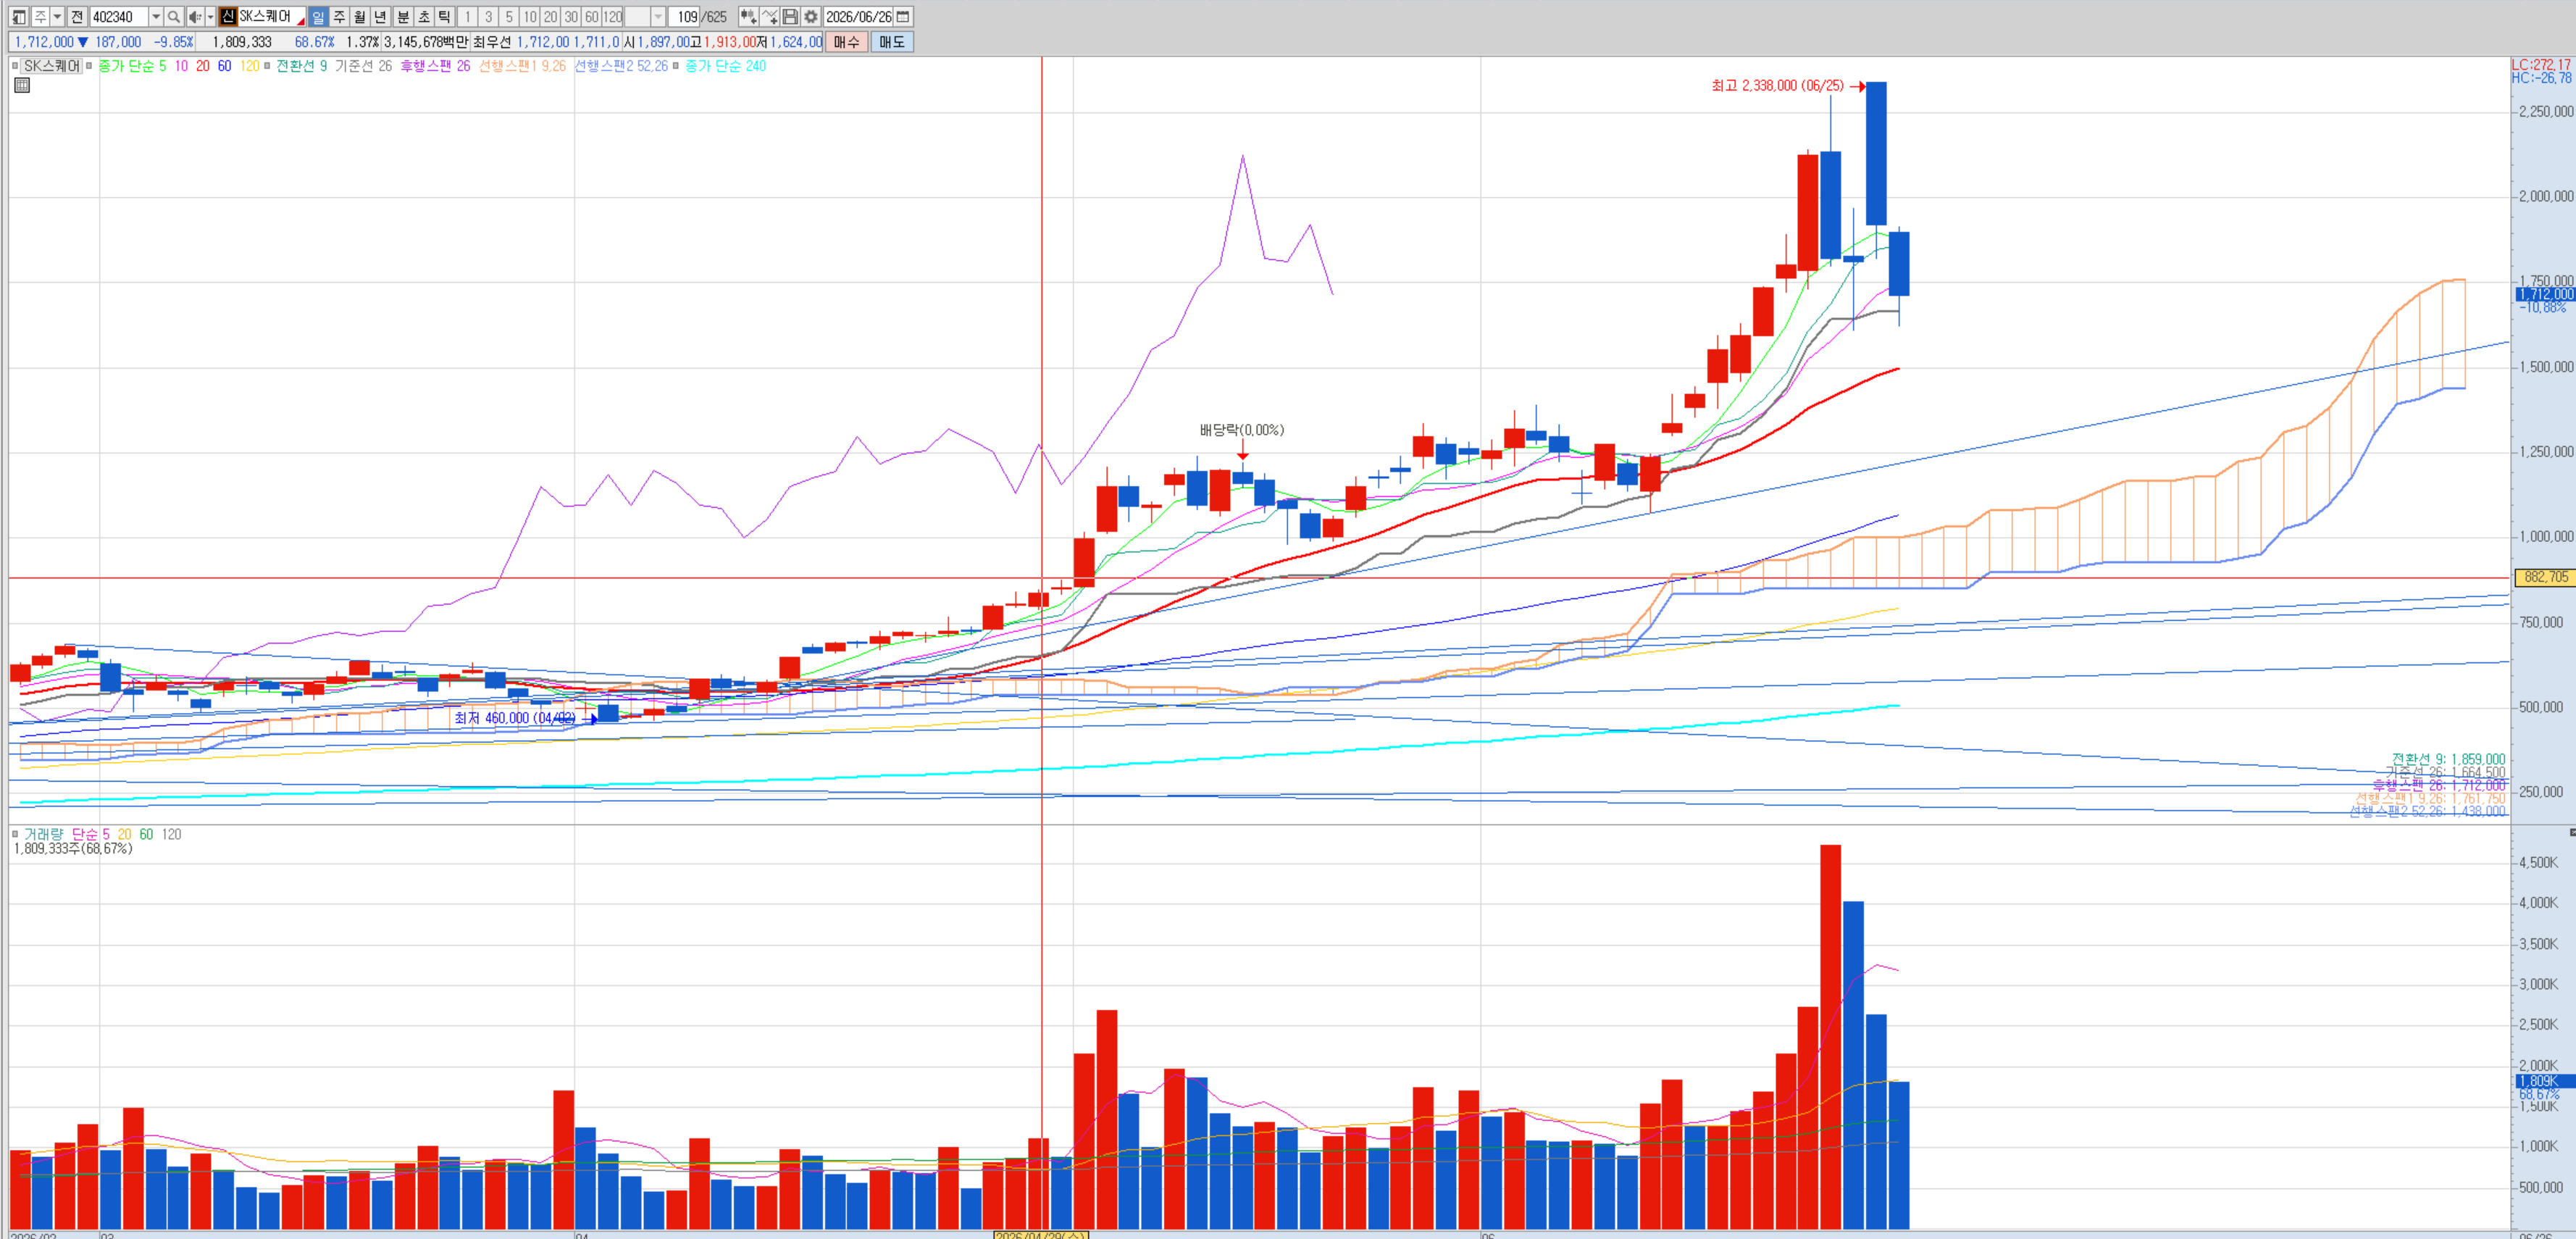Image resolution: width=2576 pixels, height=1239 pixels.
Task: Click the 선행스팬1 9,26 legend label
Action: pyautogui.click(x=522, y=66)
